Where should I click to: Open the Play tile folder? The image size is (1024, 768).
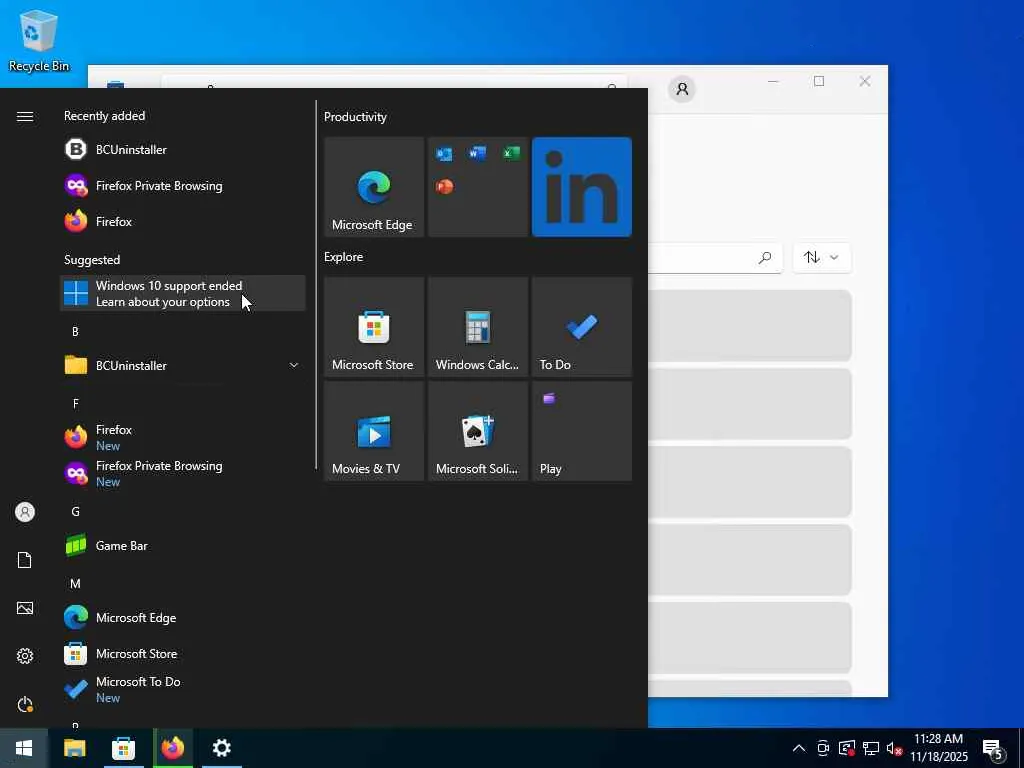tap(581, 431)
